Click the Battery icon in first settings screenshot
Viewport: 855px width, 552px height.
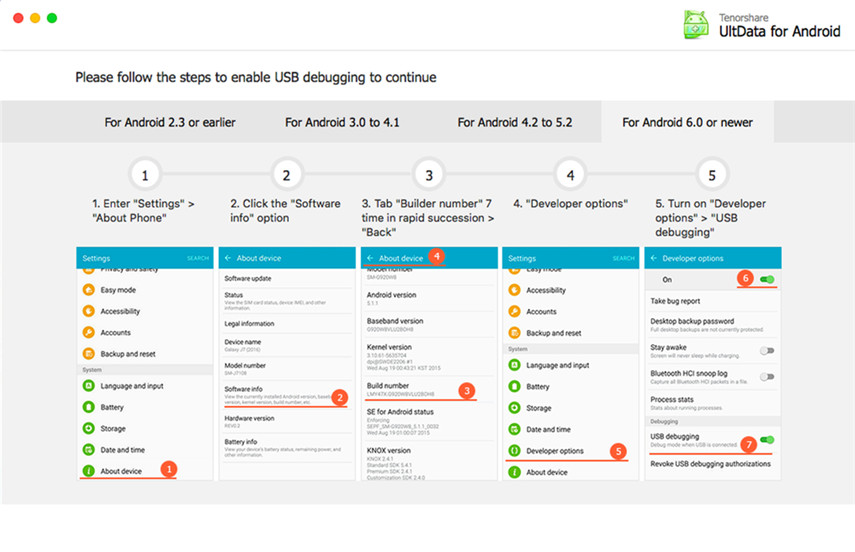click(x=88, y=407)
